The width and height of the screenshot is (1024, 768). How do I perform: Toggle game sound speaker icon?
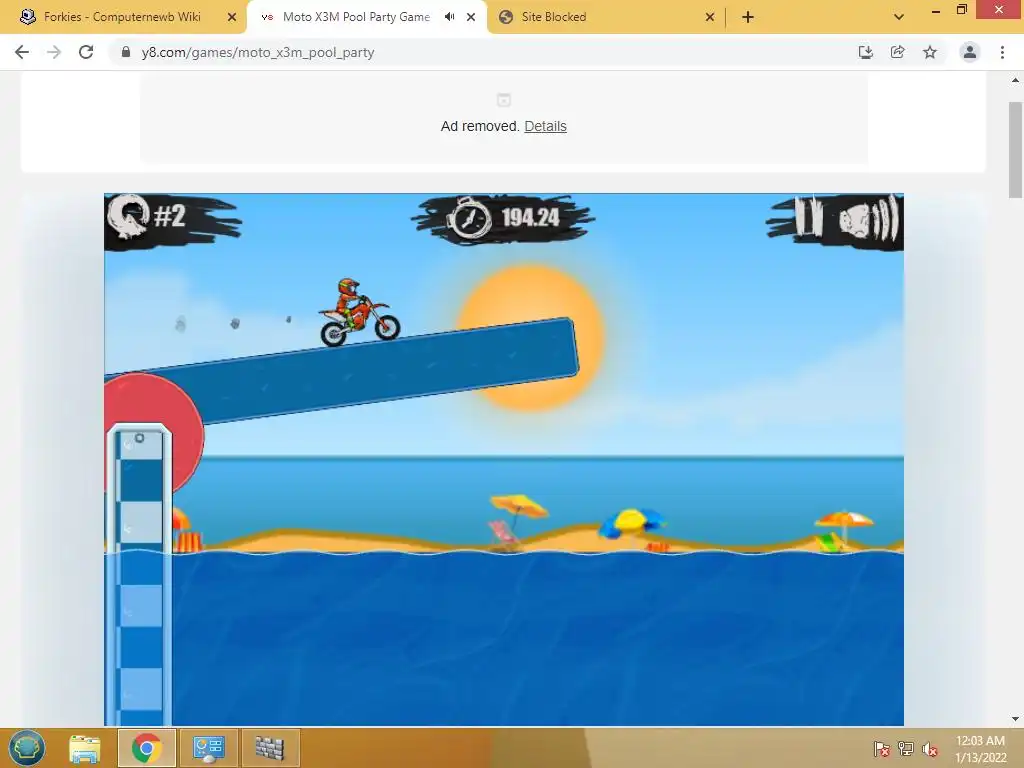(869, 219)
